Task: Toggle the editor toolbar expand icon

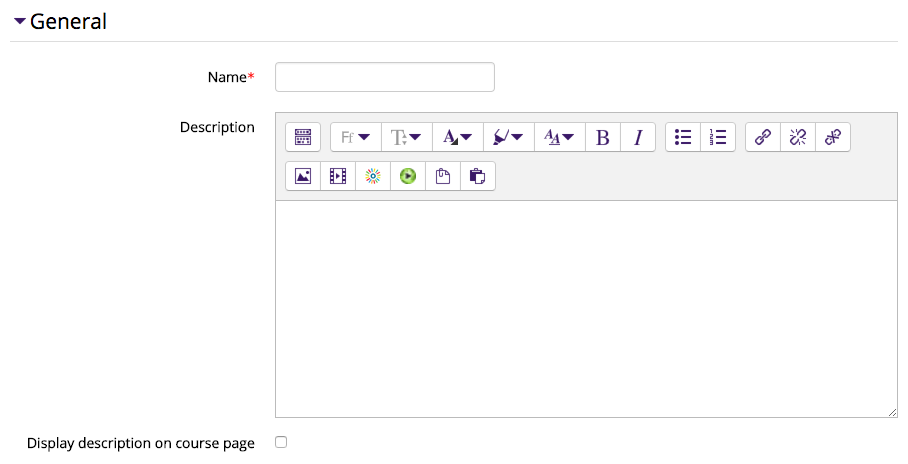Action: point(303,137)
